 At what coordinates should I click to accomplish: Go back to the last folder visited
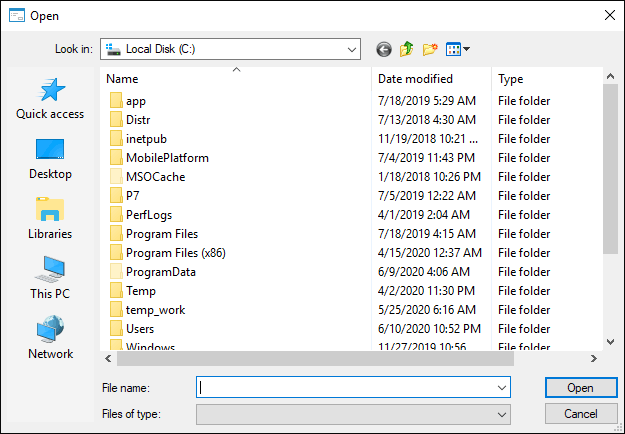pos(384,49)
